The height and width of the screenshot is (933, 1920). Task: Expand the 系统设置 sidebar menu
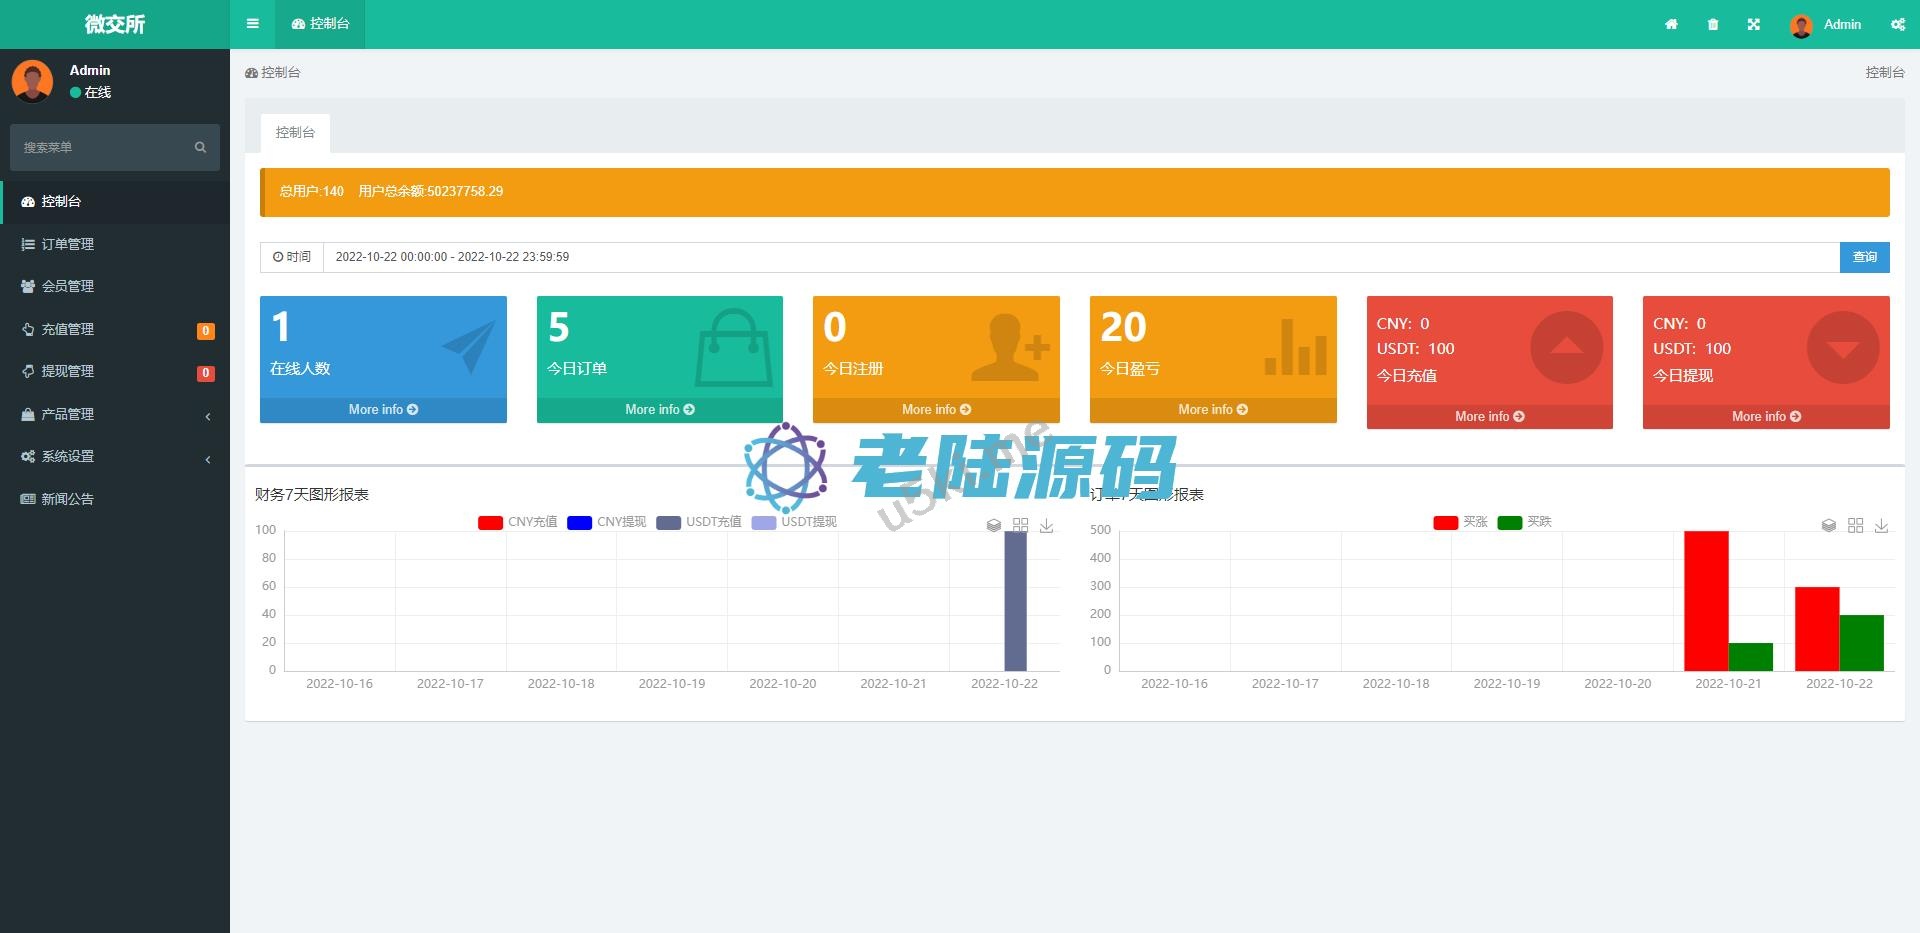115,456
